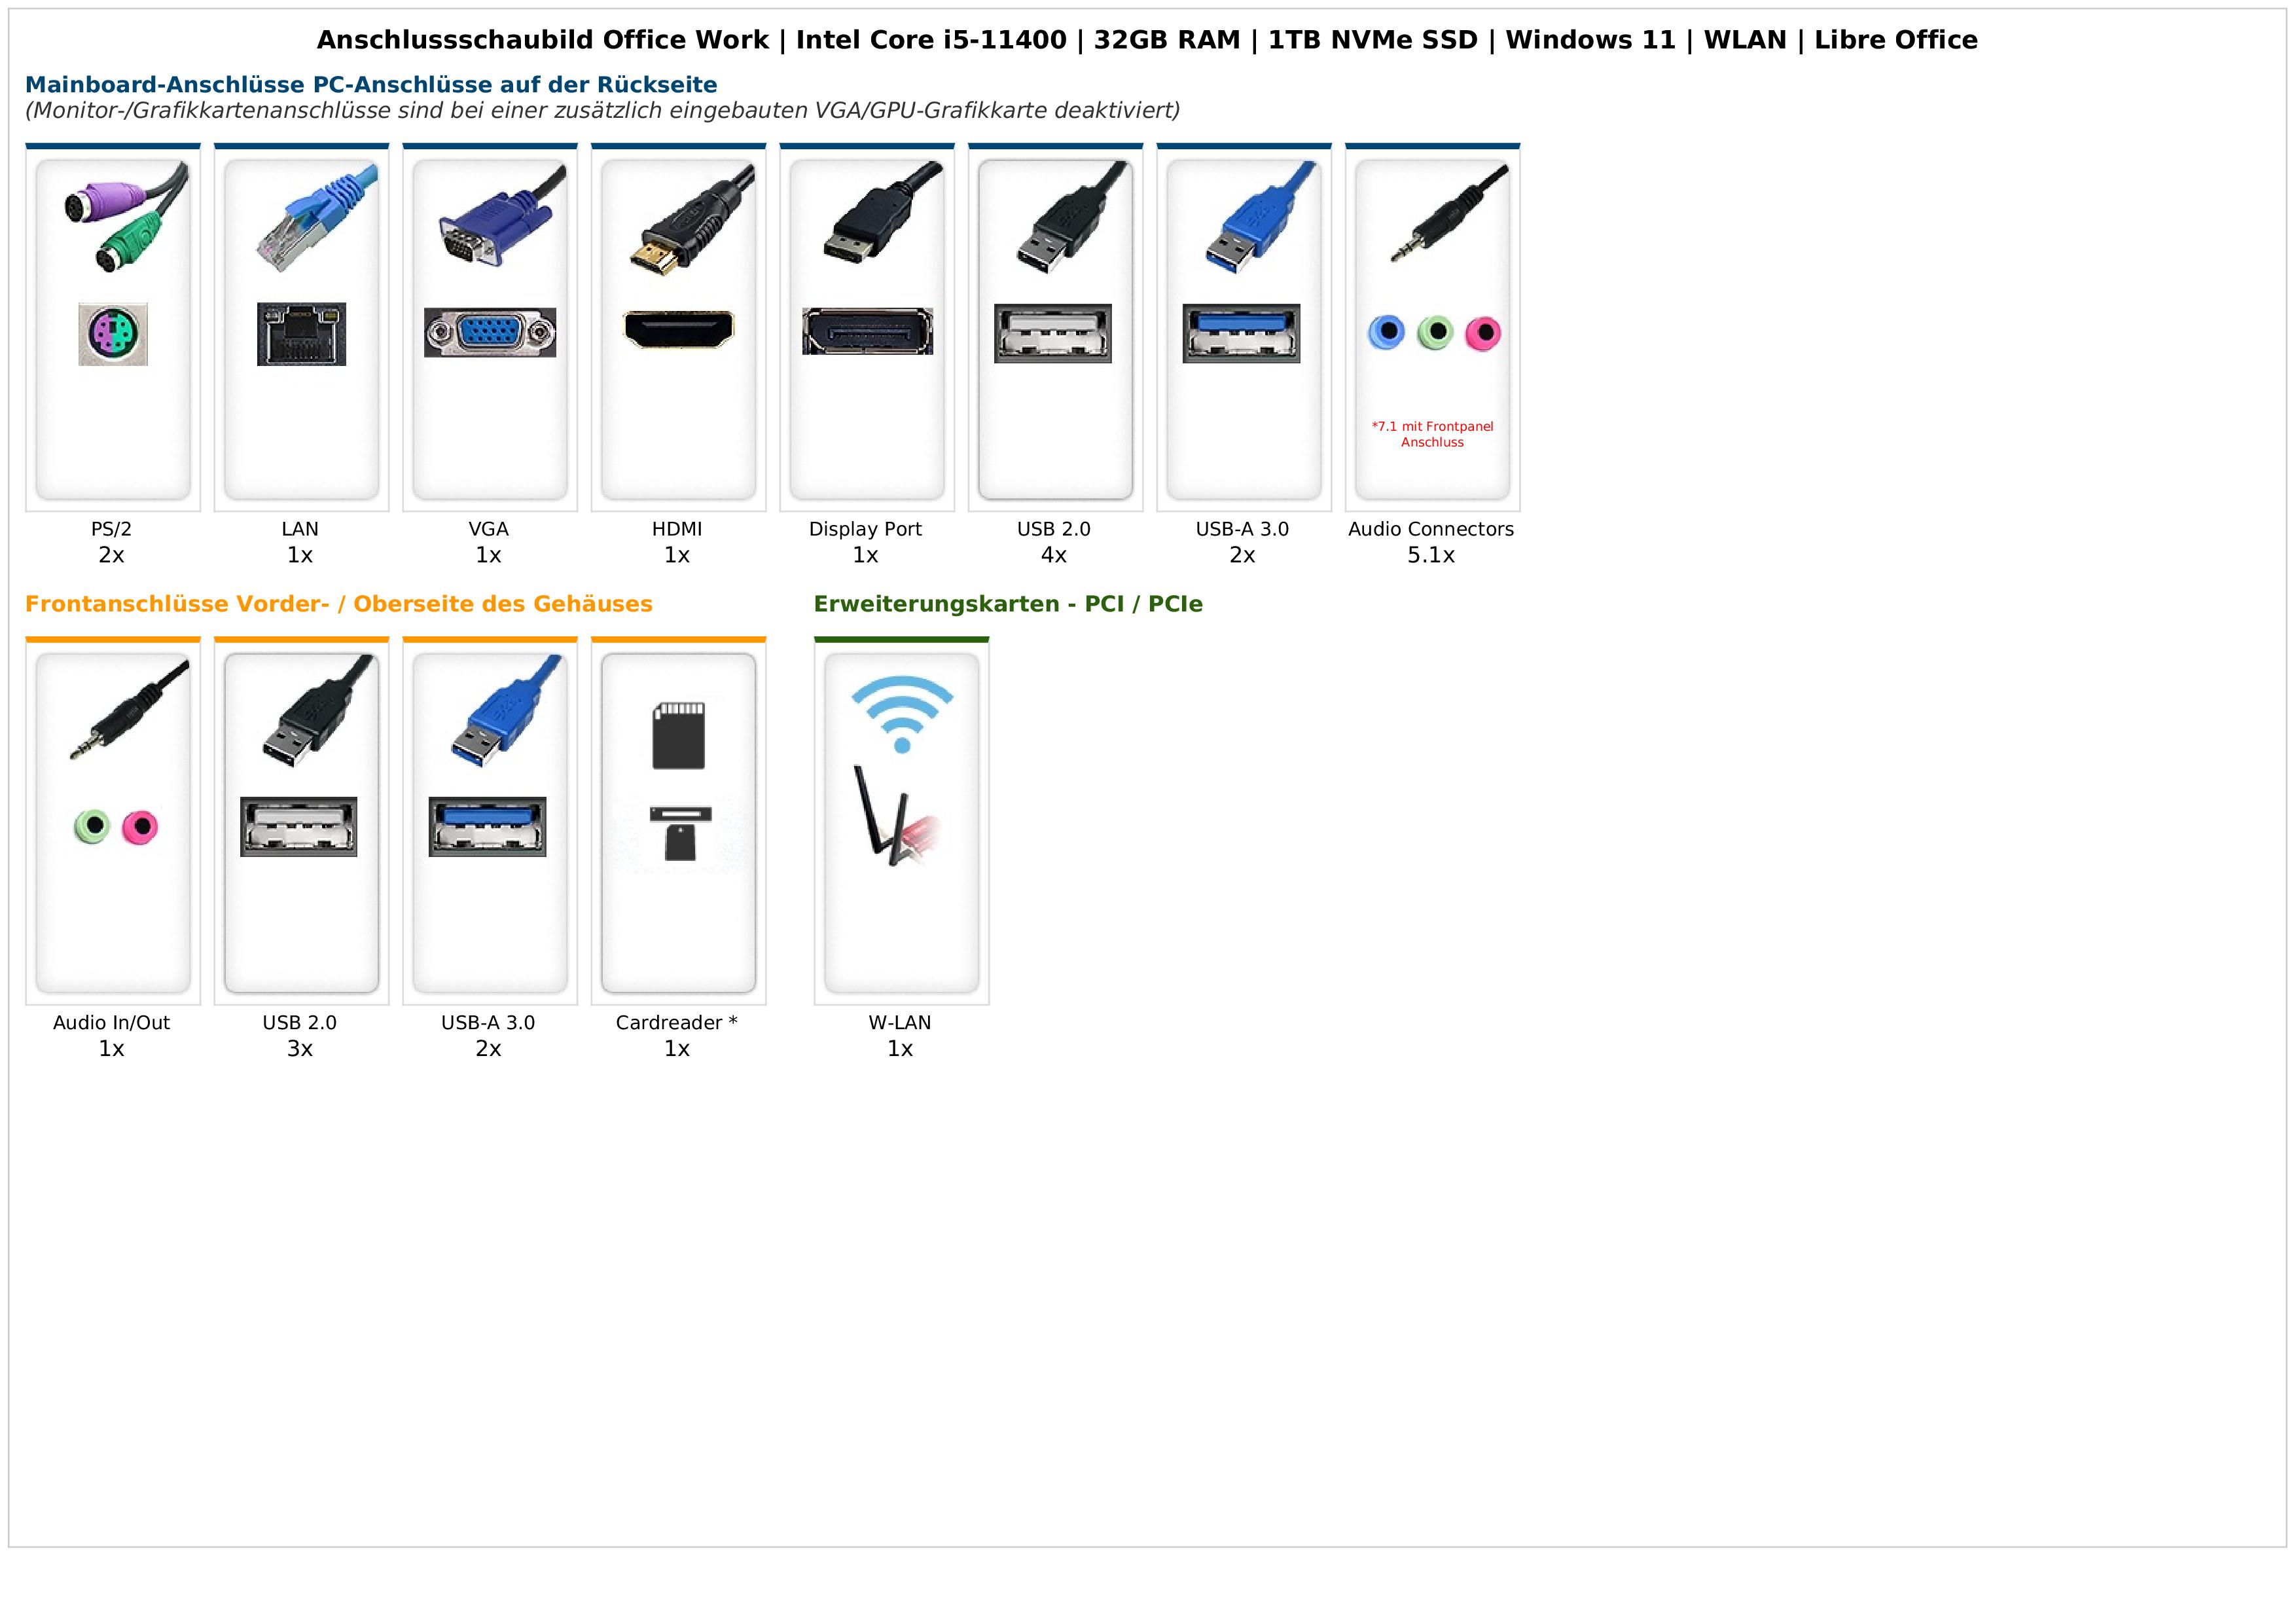The image size is (2296, 1623).
Task: Click the W-LAN label
Action: (x=900, y=1023)
